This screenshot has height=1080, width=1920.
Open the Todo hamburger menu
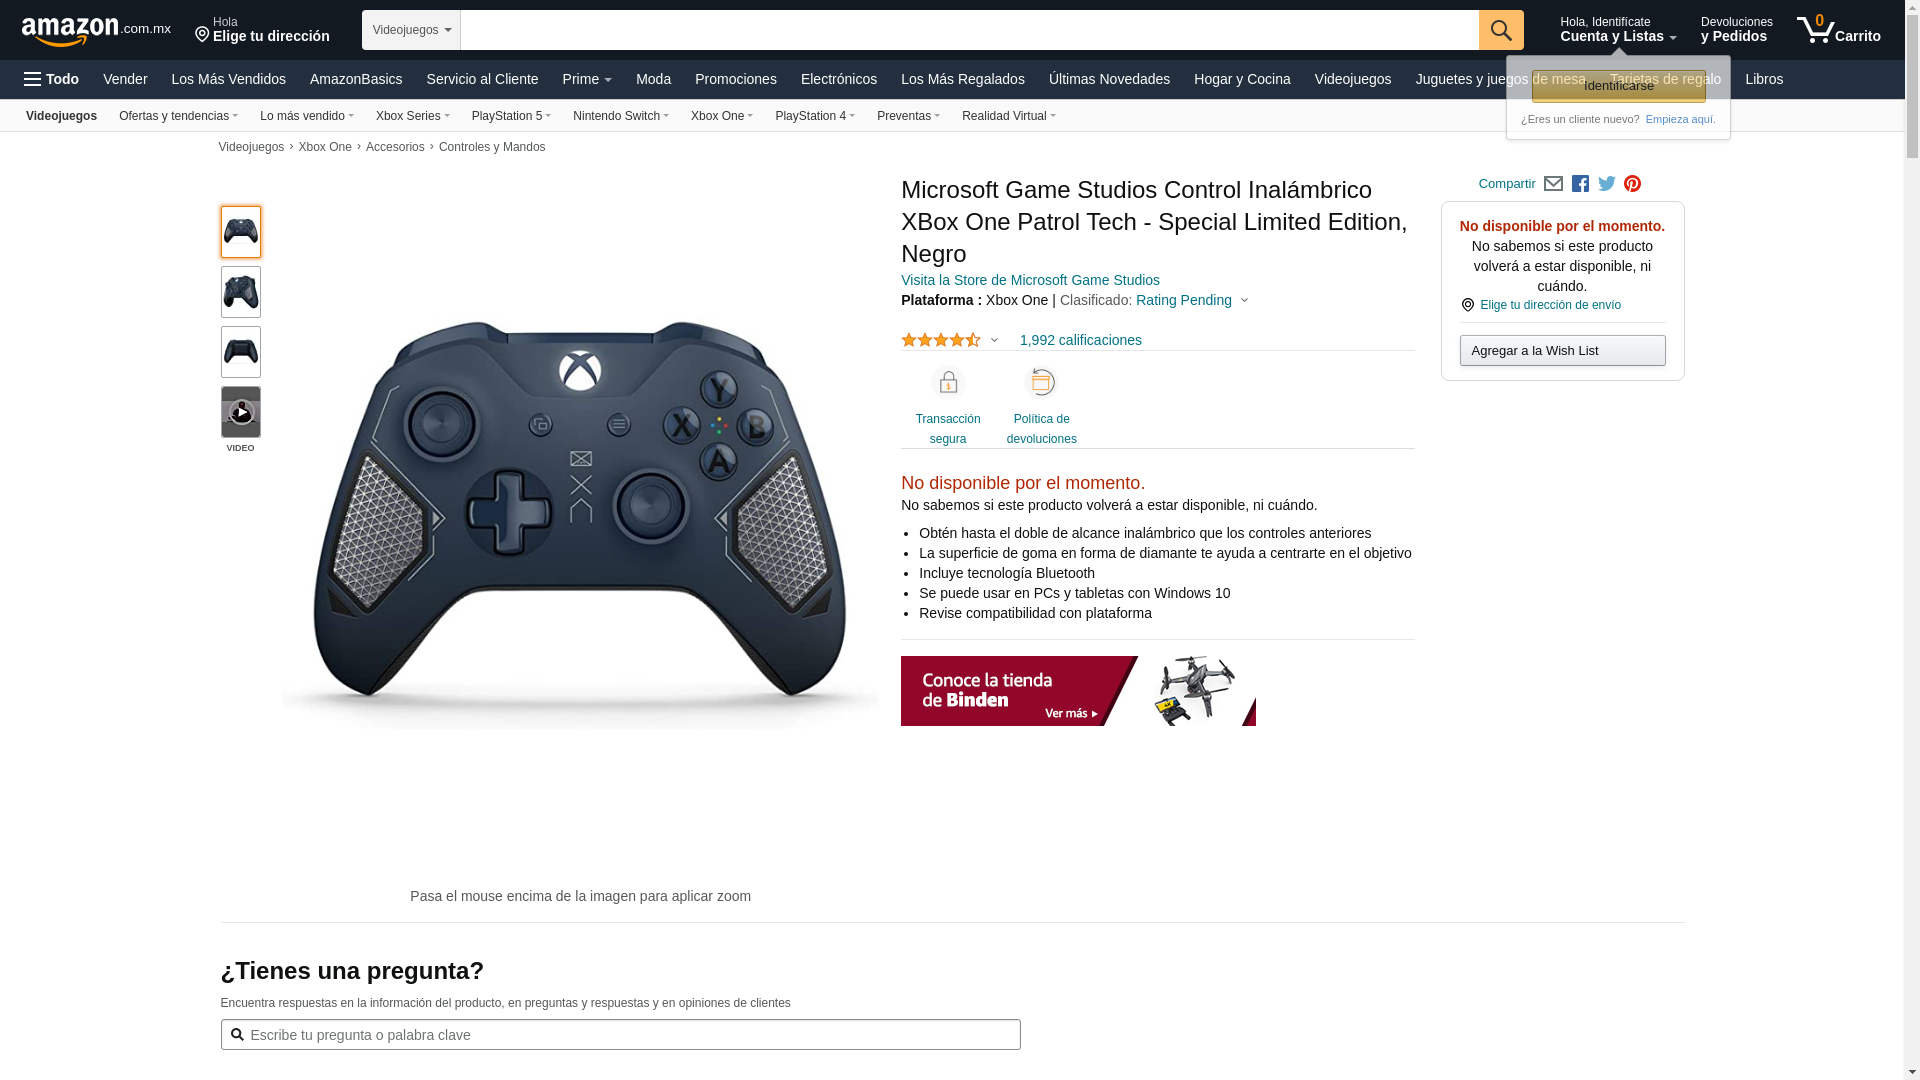(51, 79)
